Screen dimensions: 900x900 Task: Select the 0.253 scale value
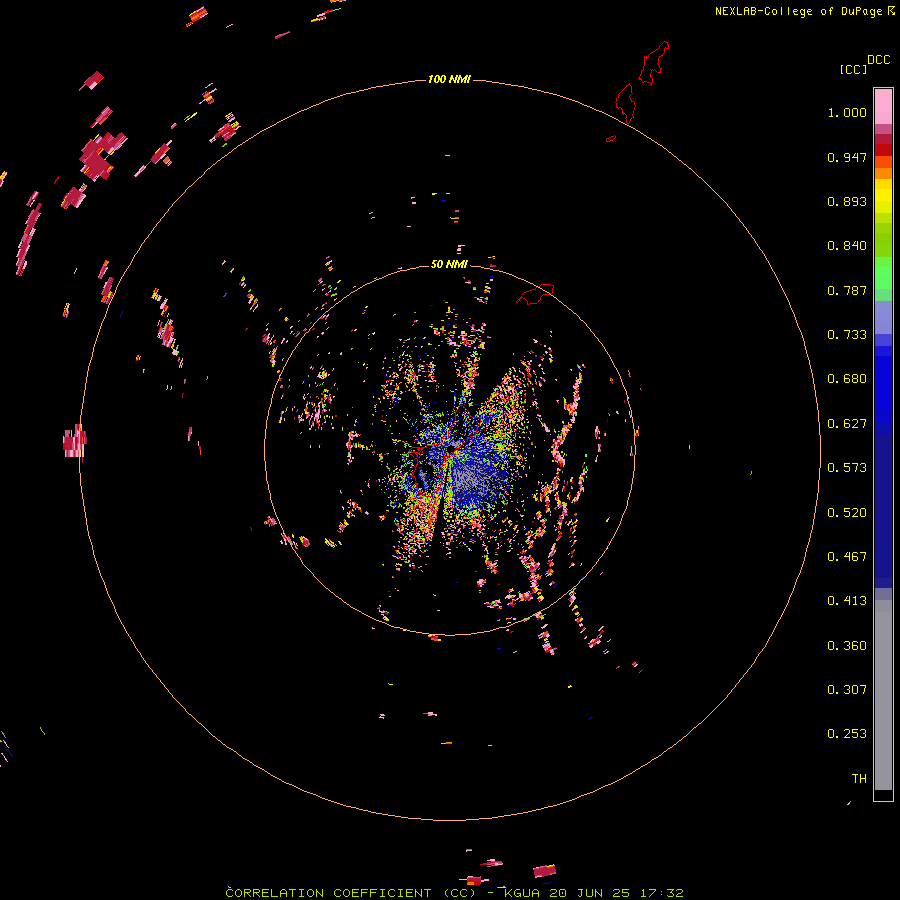point(847,734)
